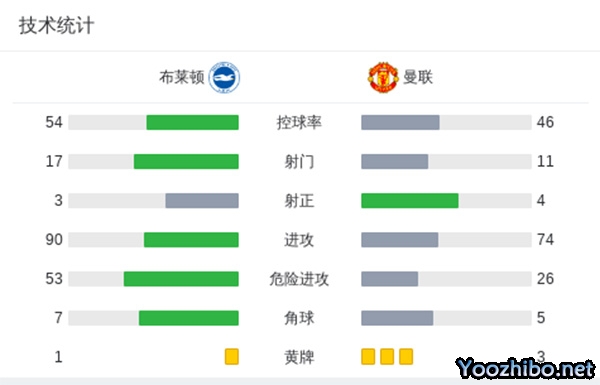Click the 控球率 stat label
Image resolution: width=600 pixels, height=385 pixels.
pyautogui.click(x=299, y=122)
